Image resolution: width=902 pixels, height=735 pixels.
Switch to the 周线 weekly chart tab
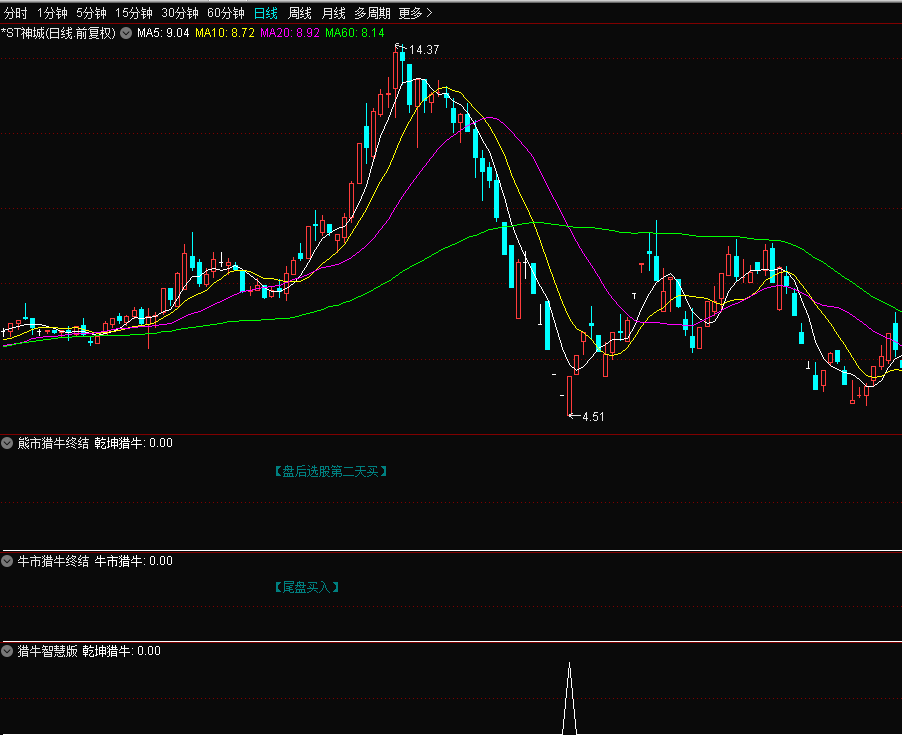[300, 13]
